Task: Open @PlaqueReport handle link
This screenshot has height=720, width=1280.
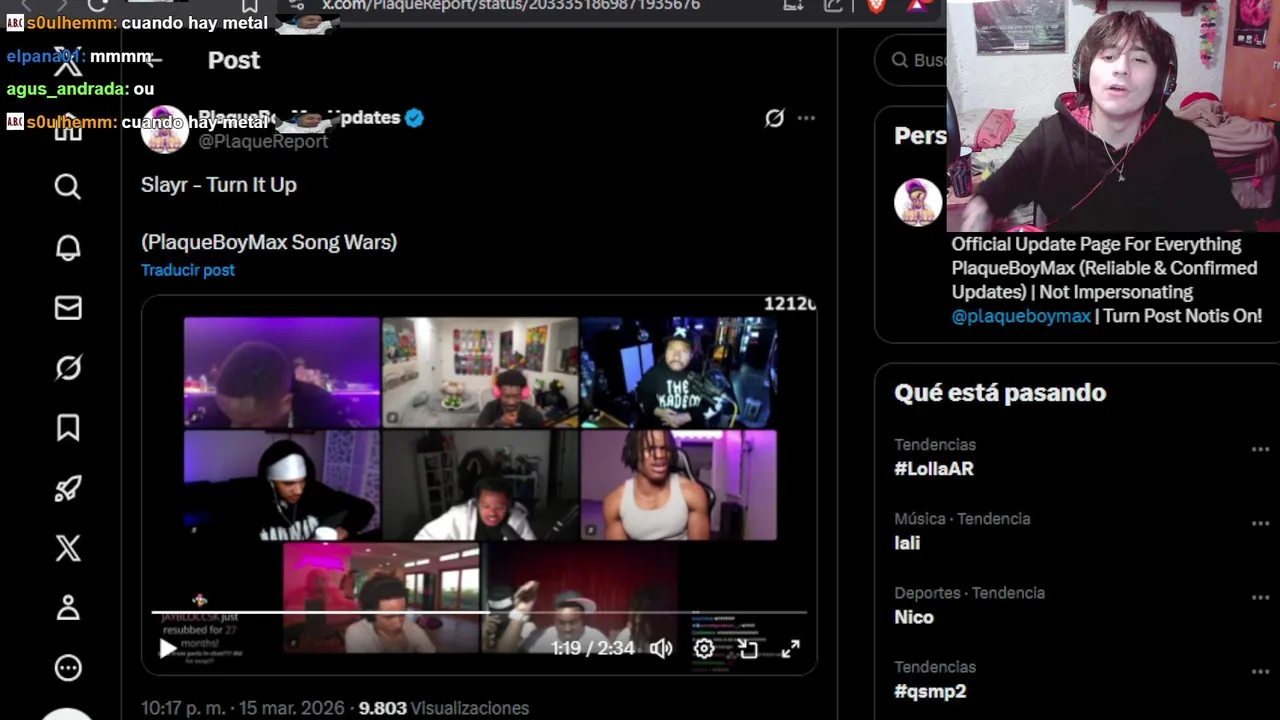Action: click(263, 142)
